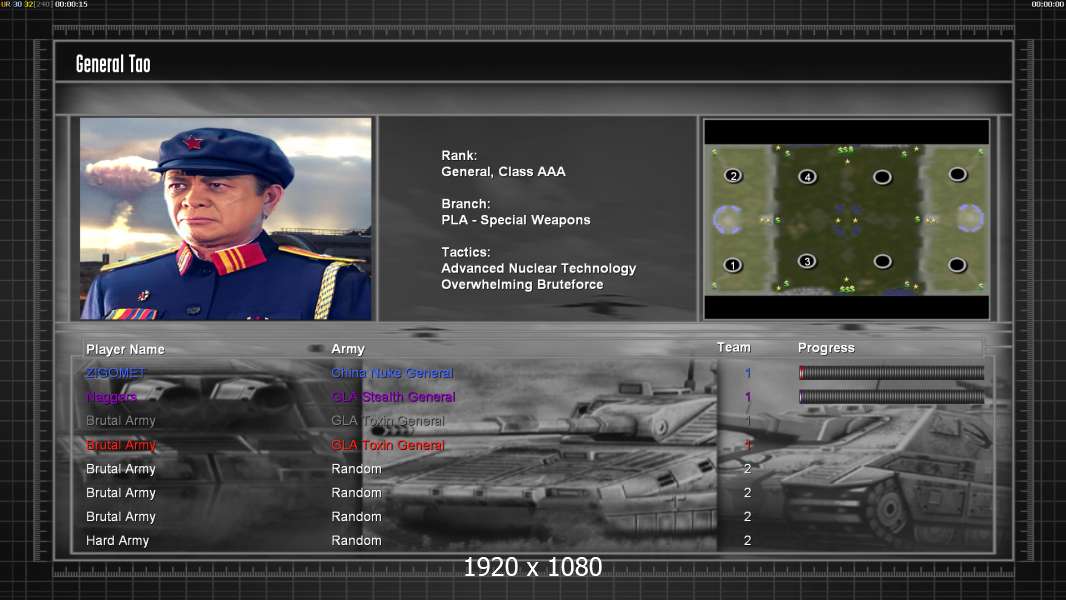
Task: Click the $$$ supply marker at the minimap's top
Action: 846,149
